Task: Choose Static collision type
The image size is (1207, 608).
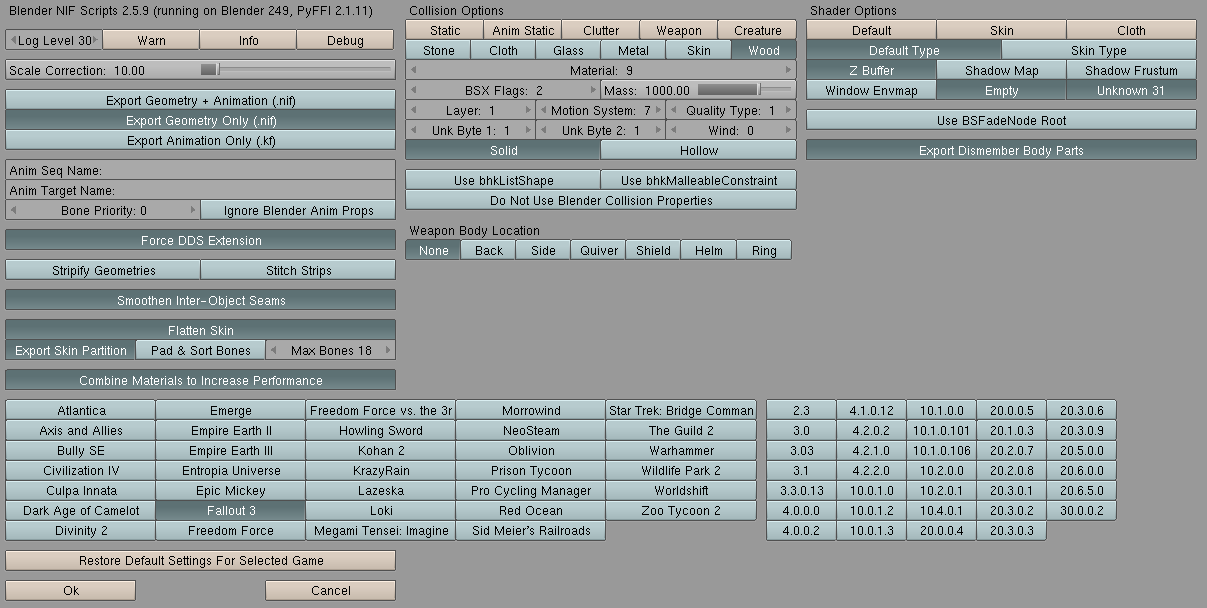Action: tap(445, 30)
